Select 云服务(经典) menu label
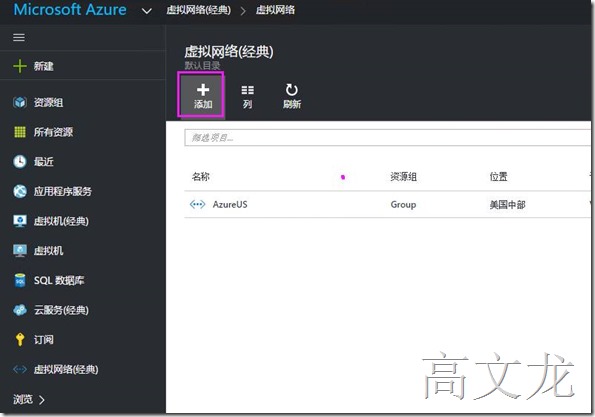Viewport: 595px width, 417px height. [x=61, y=310]
